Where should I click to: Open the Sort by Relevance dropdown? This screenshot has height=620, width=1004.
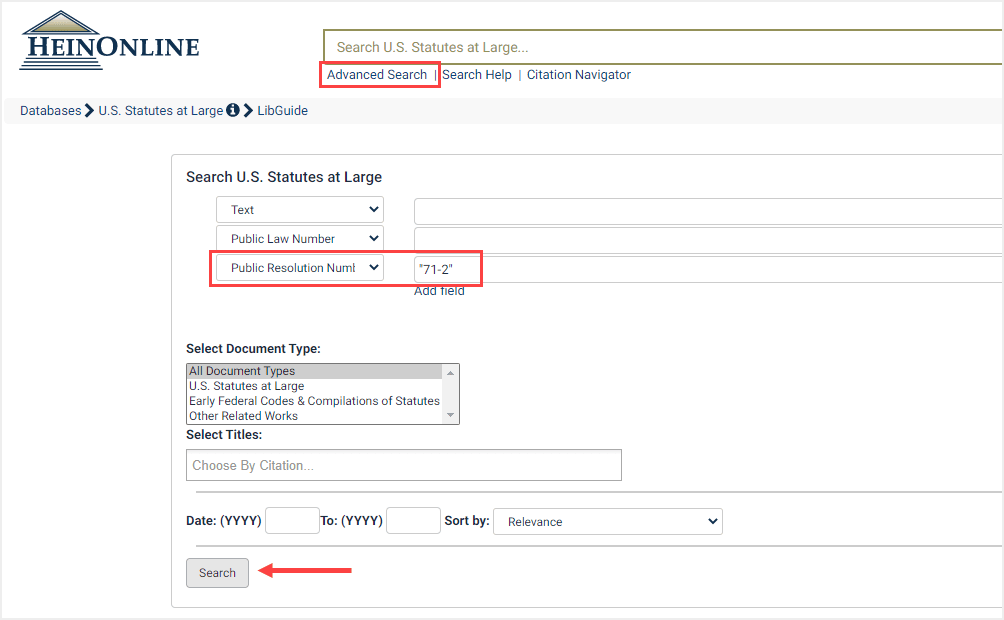click(x=608, y=521)
